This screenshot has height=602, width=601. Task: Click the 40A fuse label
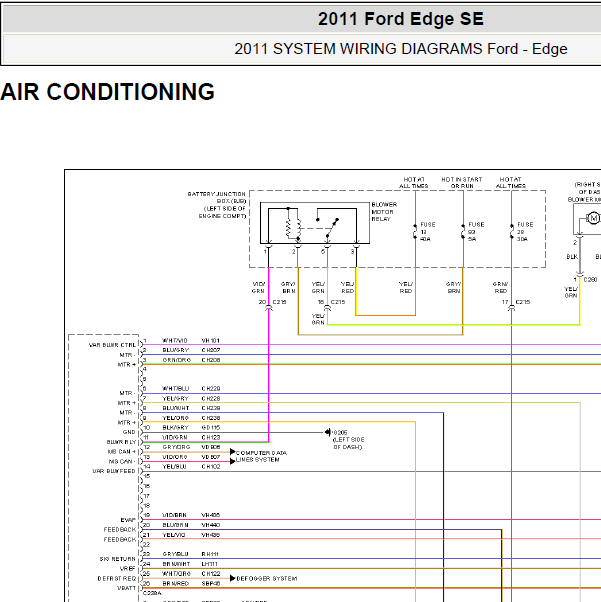coord(425,239)
